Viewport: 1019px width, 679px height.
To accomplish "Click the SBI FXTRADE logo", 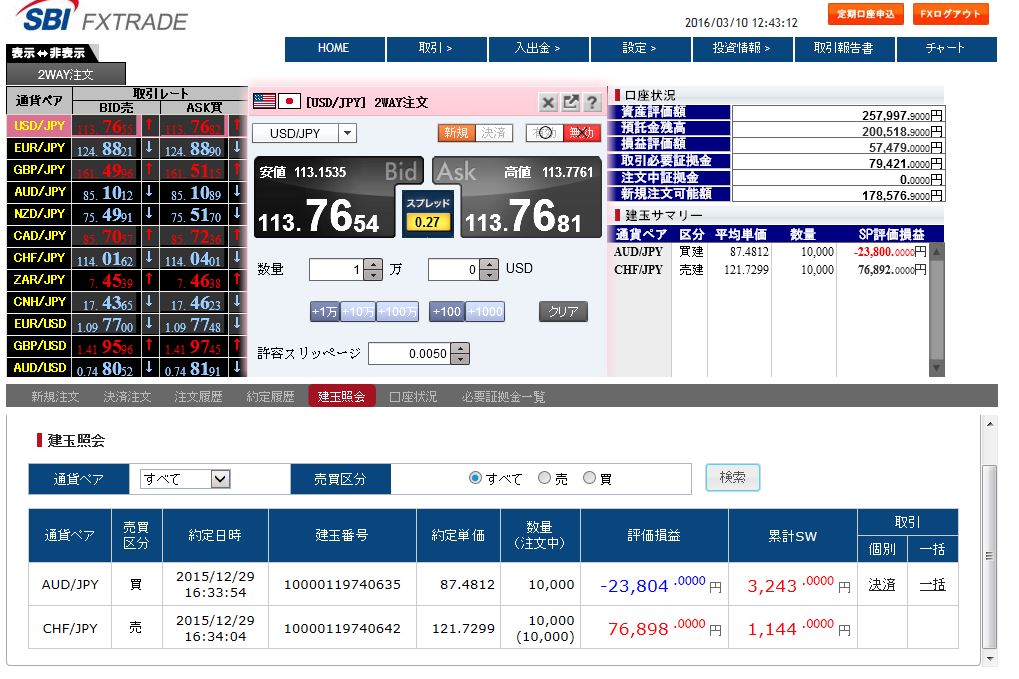I will [103, 17].
